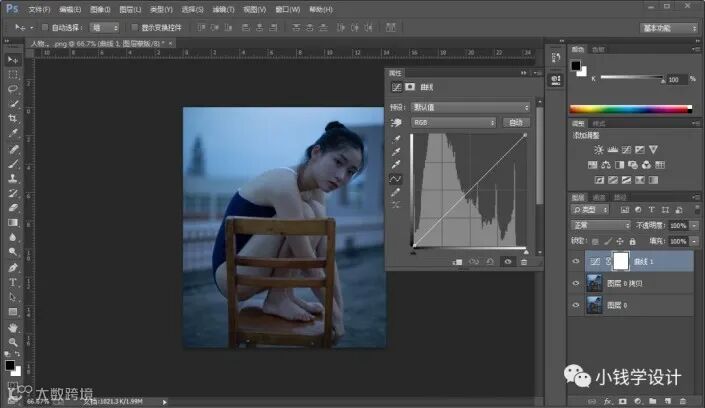Select the Zoom tool in the toolbar

tap(13, 342)
